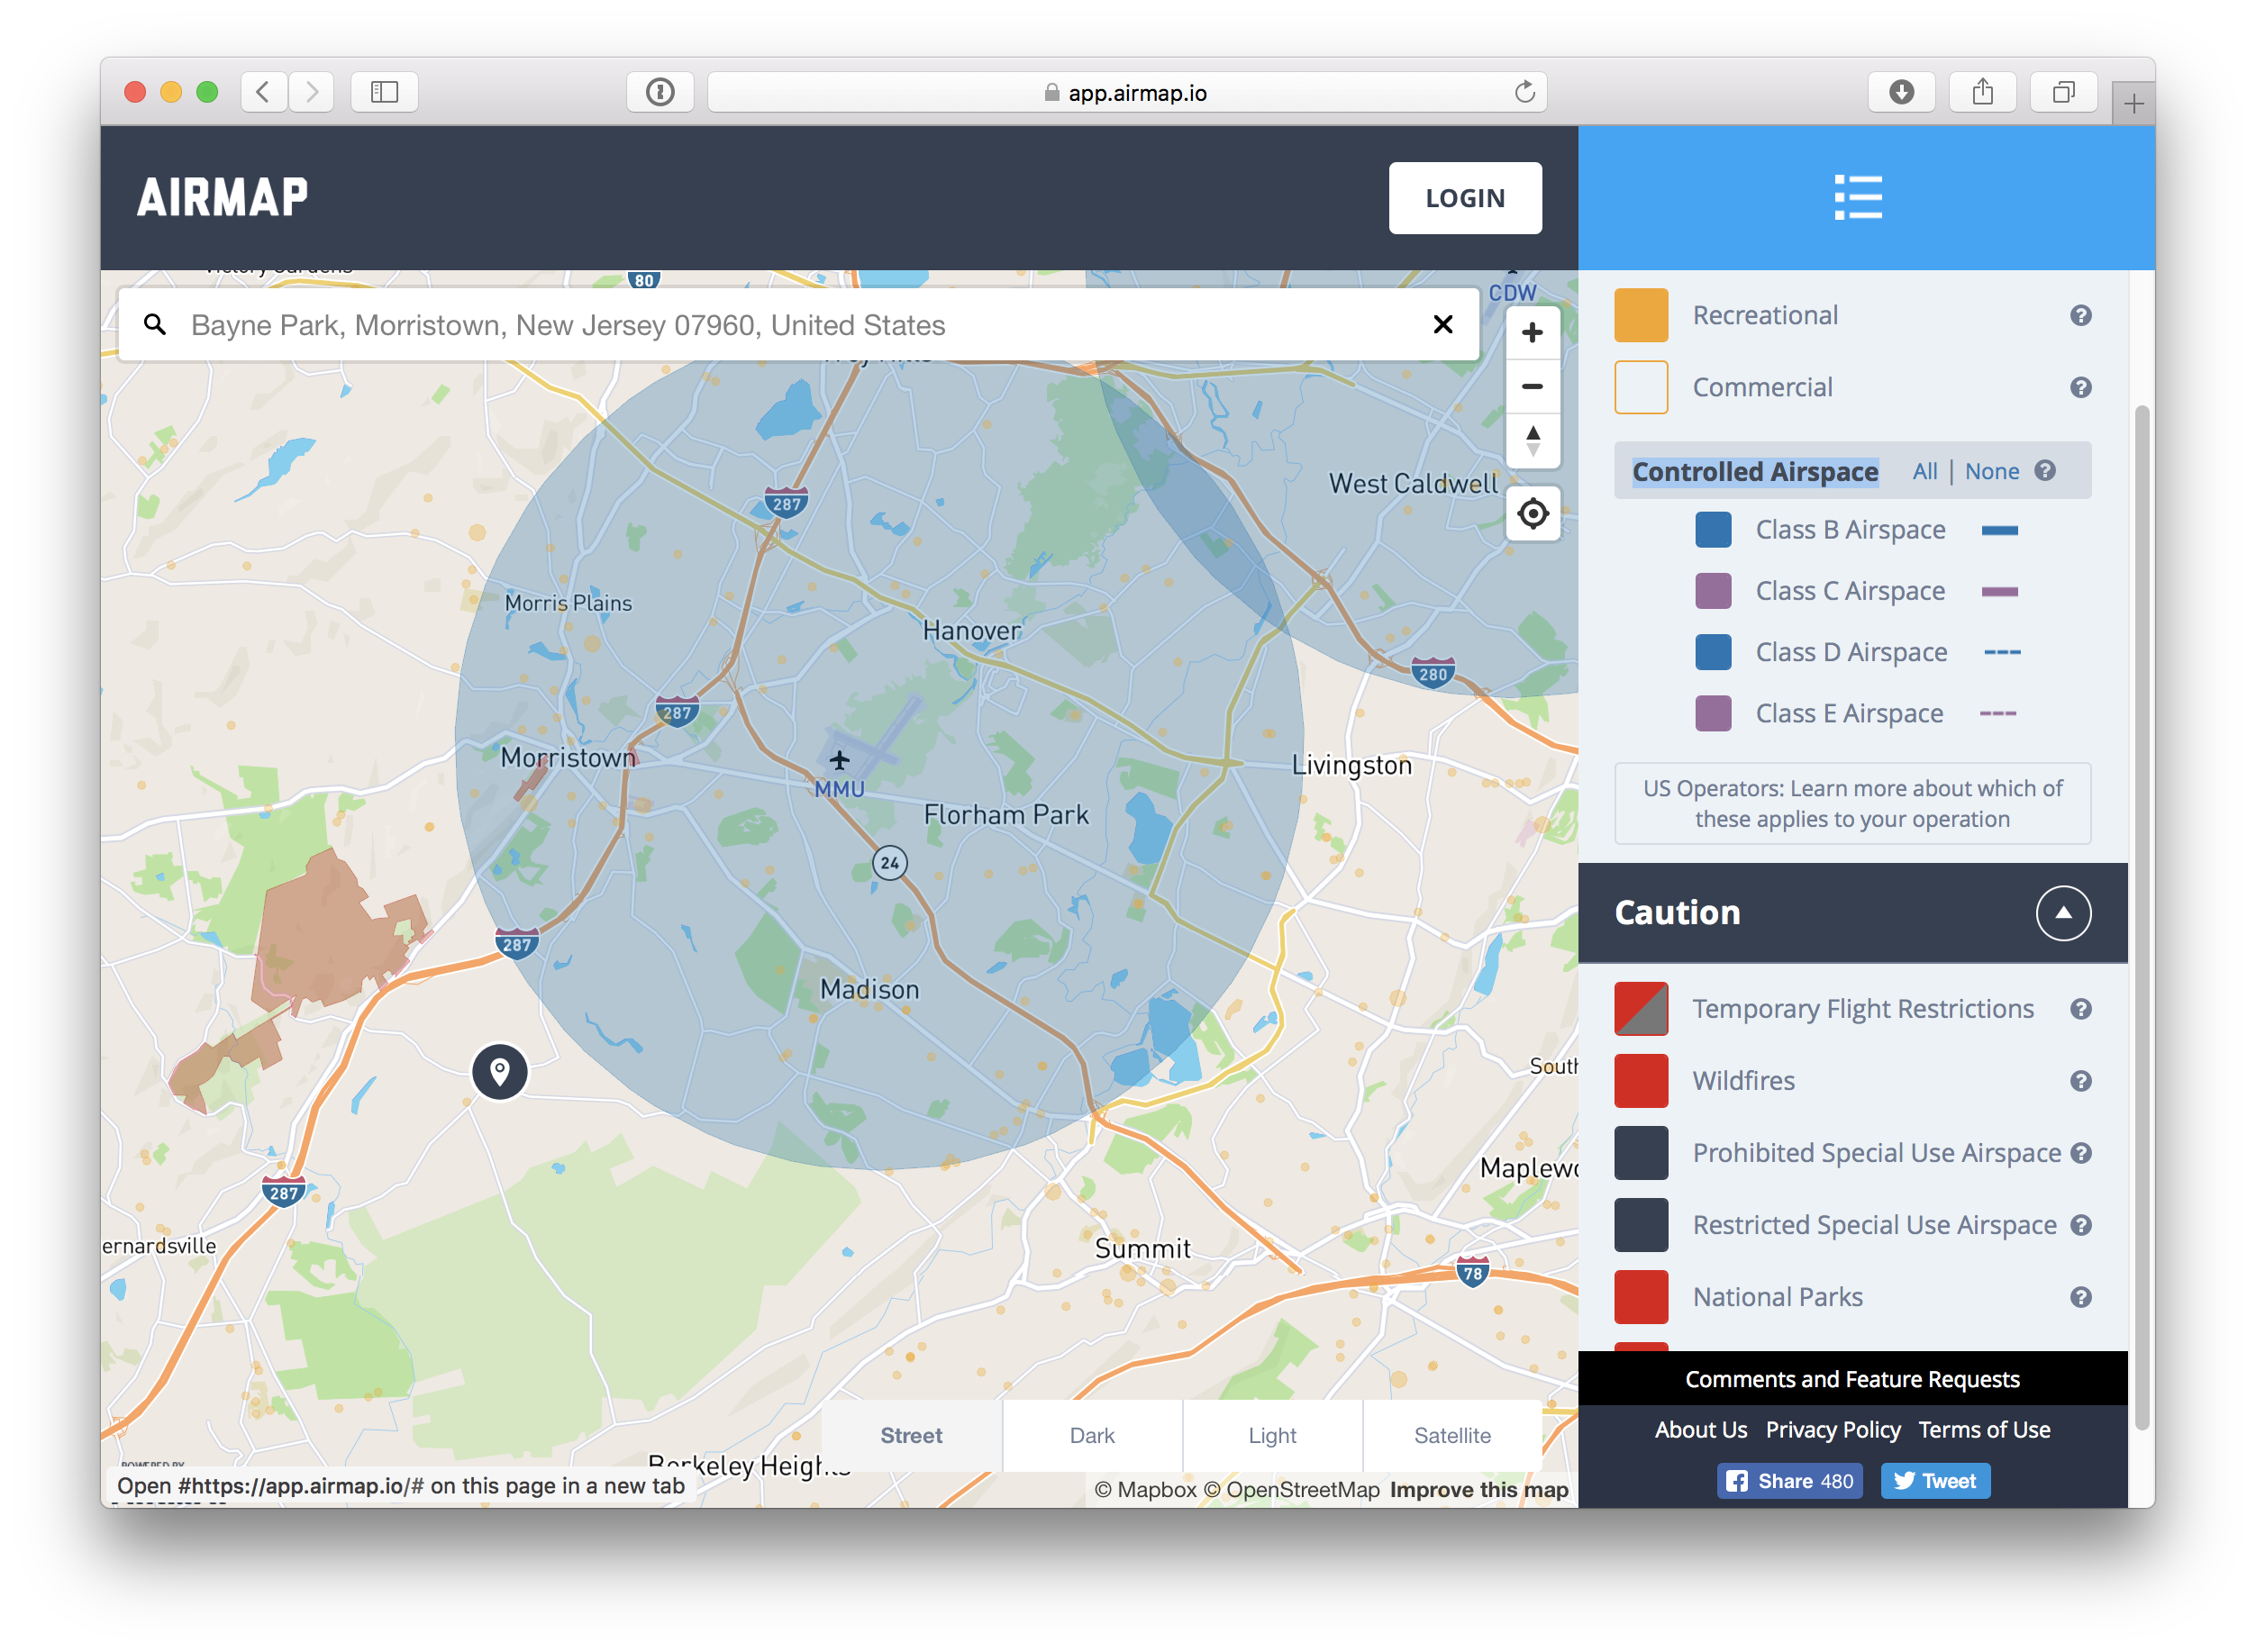2256x1652 pixels.
Task: Click the 1Password extension icon
Action: 660,92
